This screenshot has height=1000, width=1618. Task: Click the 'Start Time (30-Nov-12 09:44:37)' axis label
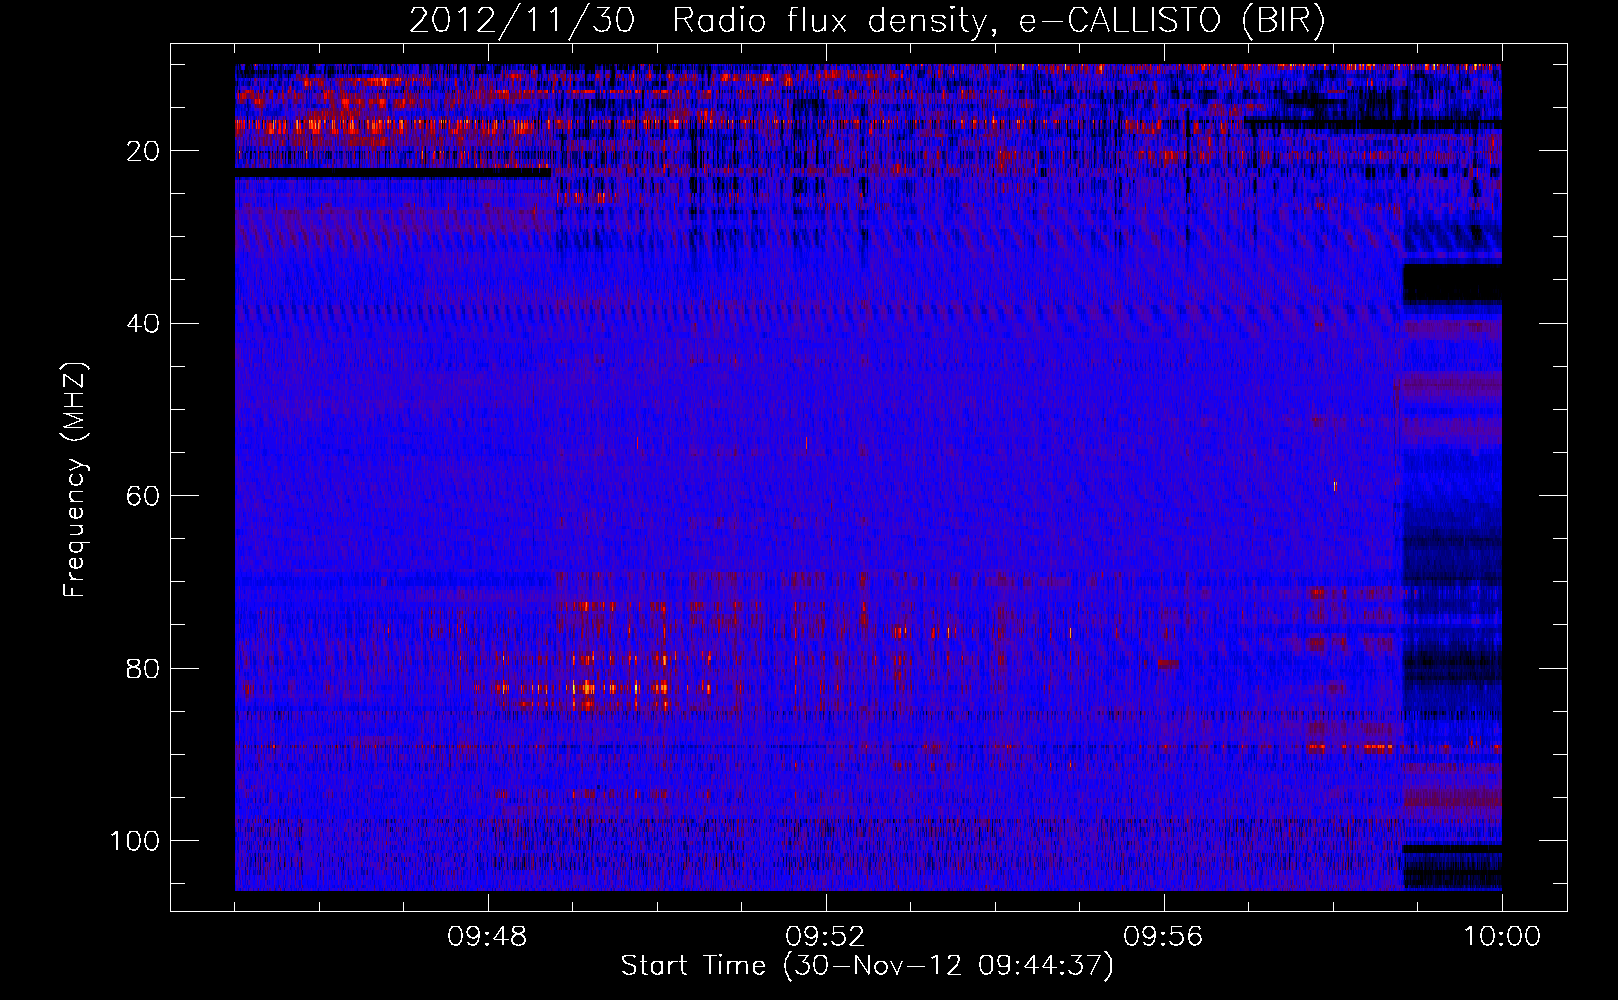867,966
